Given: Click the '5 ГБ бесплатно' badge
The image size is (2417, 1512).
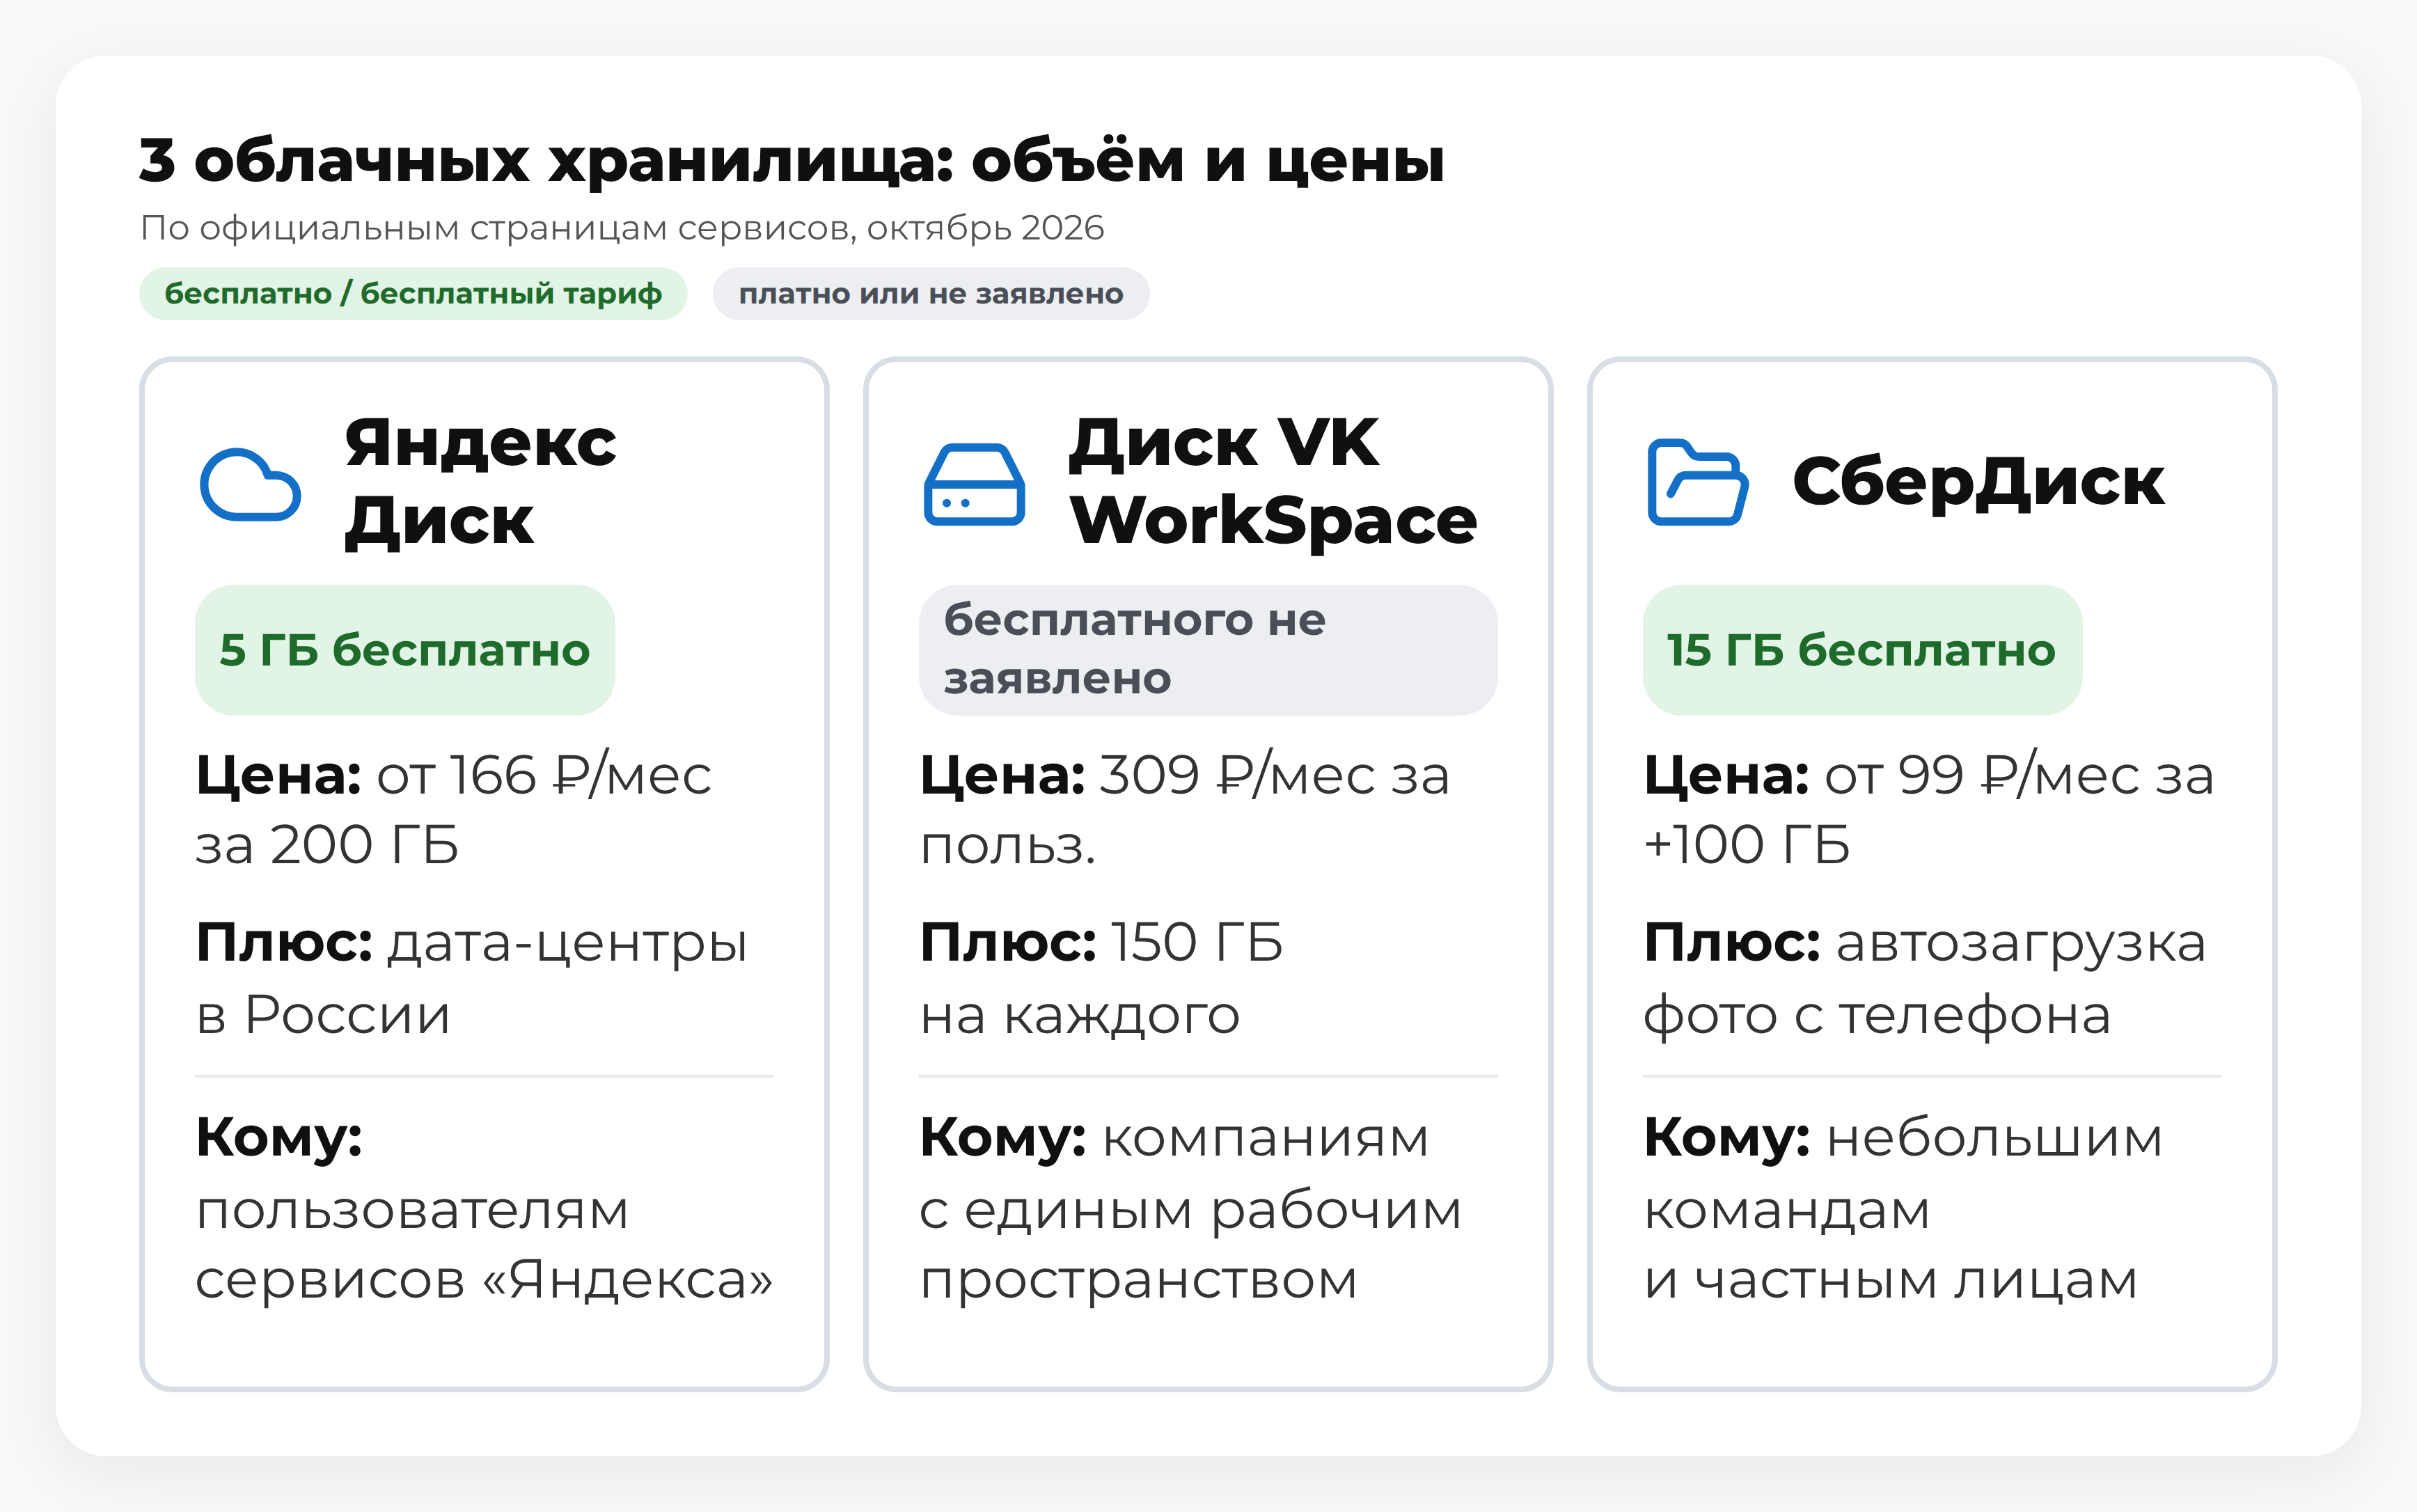Looking at the screenshot, I should 405,650.
